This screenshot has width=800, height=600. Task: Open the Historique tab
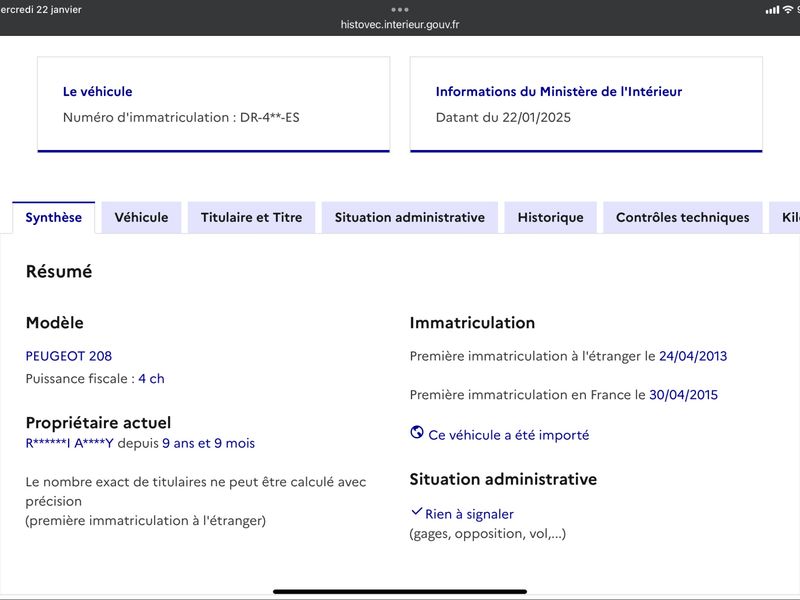click(x=551, y=217)
